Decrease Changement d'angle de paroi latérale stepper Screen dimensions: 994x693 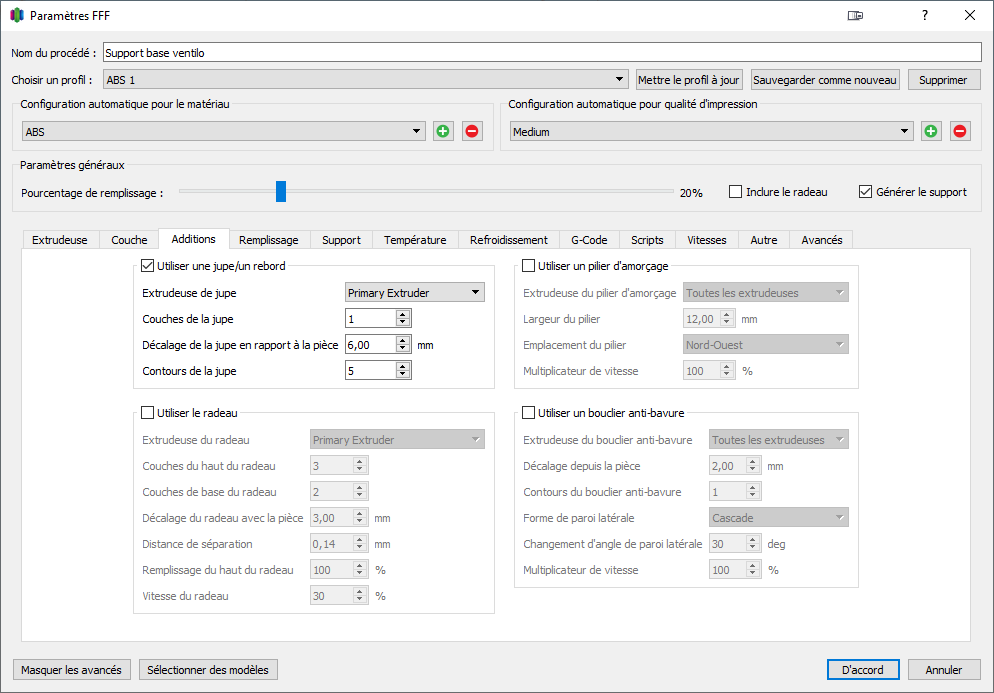752,548
